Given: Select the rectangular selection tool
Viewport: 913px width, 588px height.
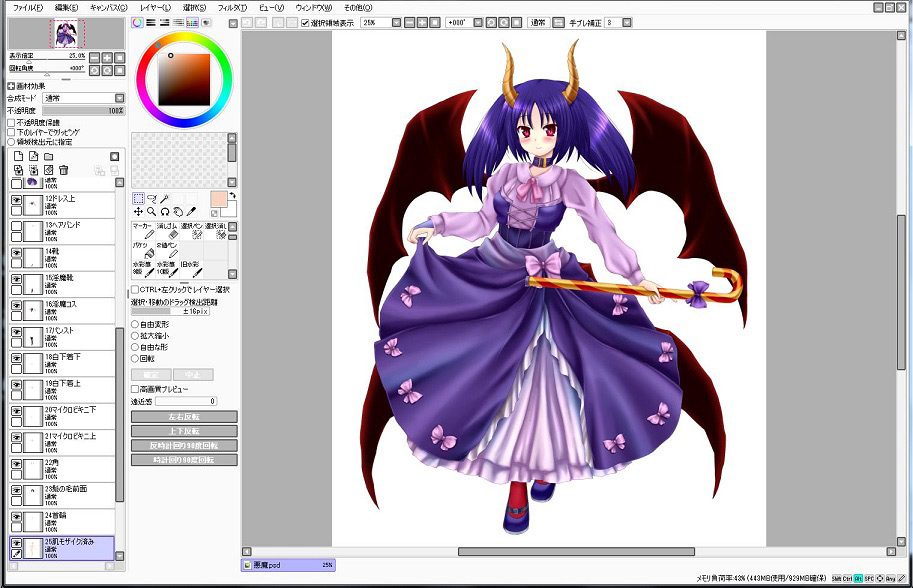Looking at the screenshot, I should 138,198.
